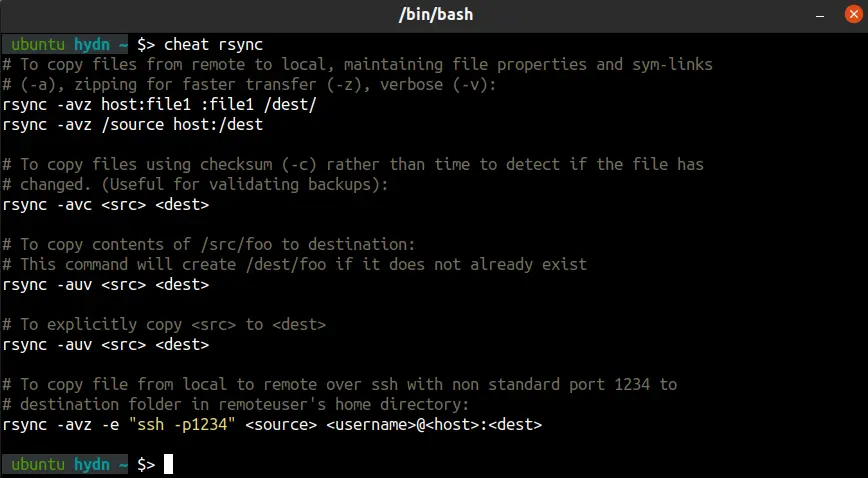Click the "rsync -avz /source host:/dest" line
868x478 pixels.
click(132, 124)
